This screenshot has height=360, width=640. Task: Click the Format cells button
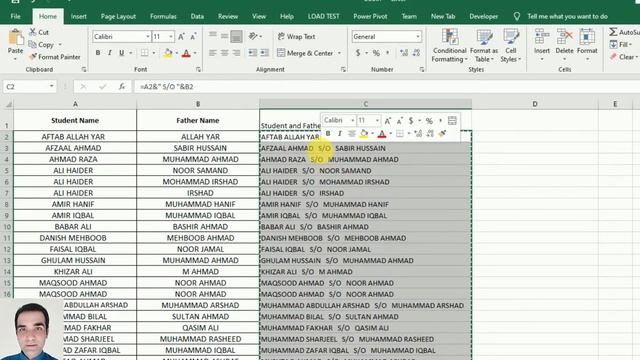[x=587, y=45]
